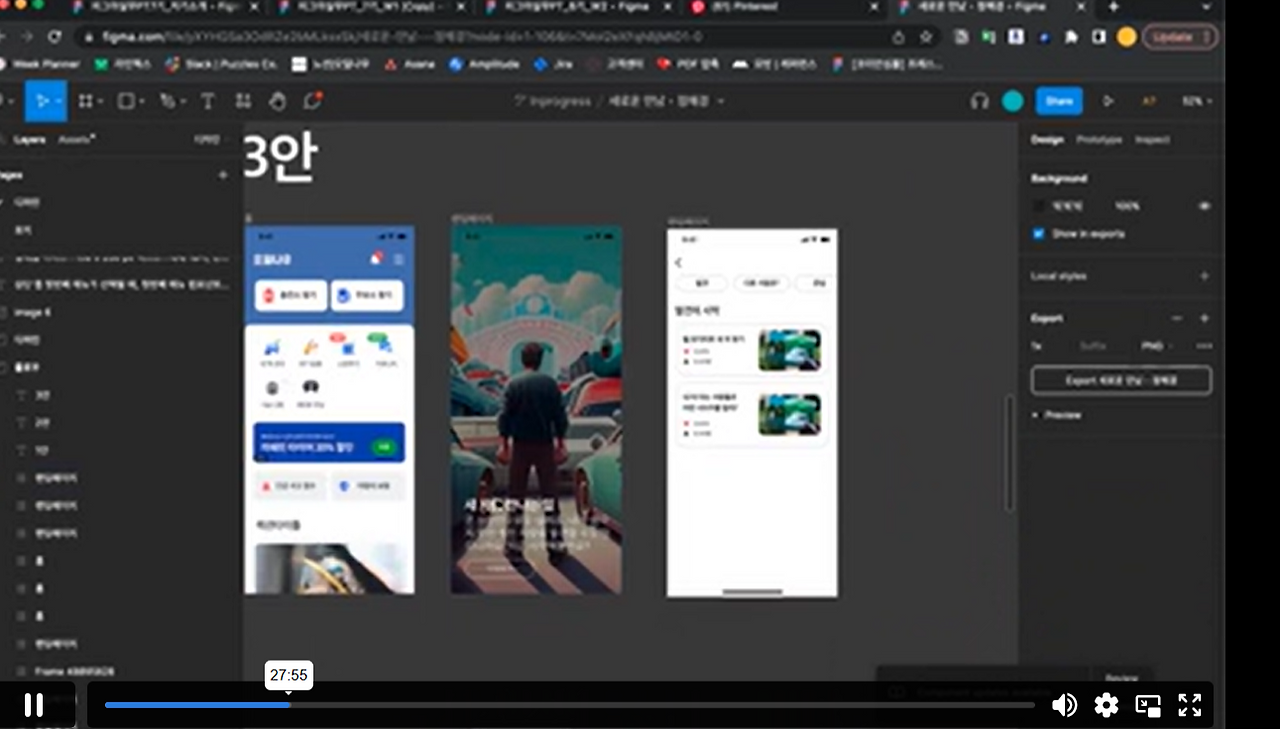The width and height of the screenshot is (1280, 729).
Task: Click the headphones audio icon near Share
Action: click(x=980, y=101)
